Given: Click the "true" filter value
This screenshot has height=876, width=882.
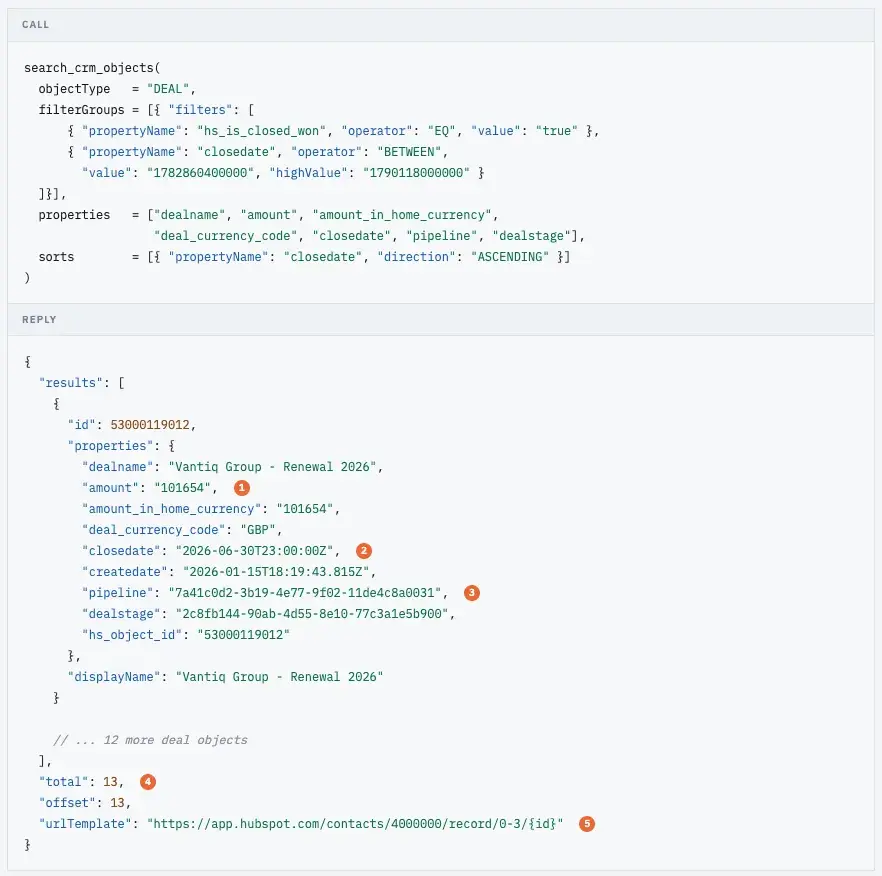Looking at the screenshot, I should (557, 131).
